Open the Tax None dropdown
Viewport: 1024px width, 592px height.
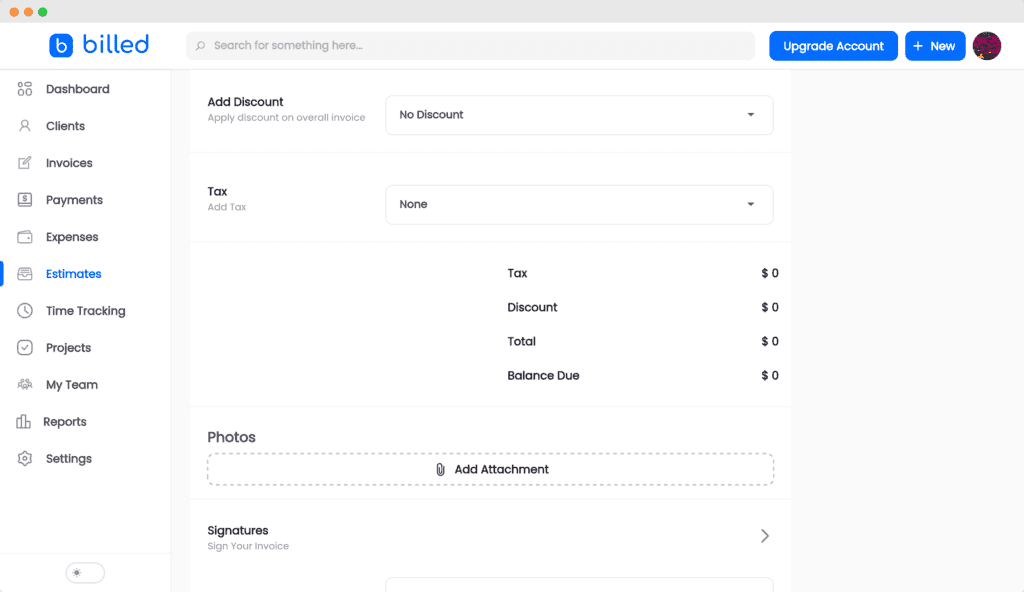tap(578, 204)
